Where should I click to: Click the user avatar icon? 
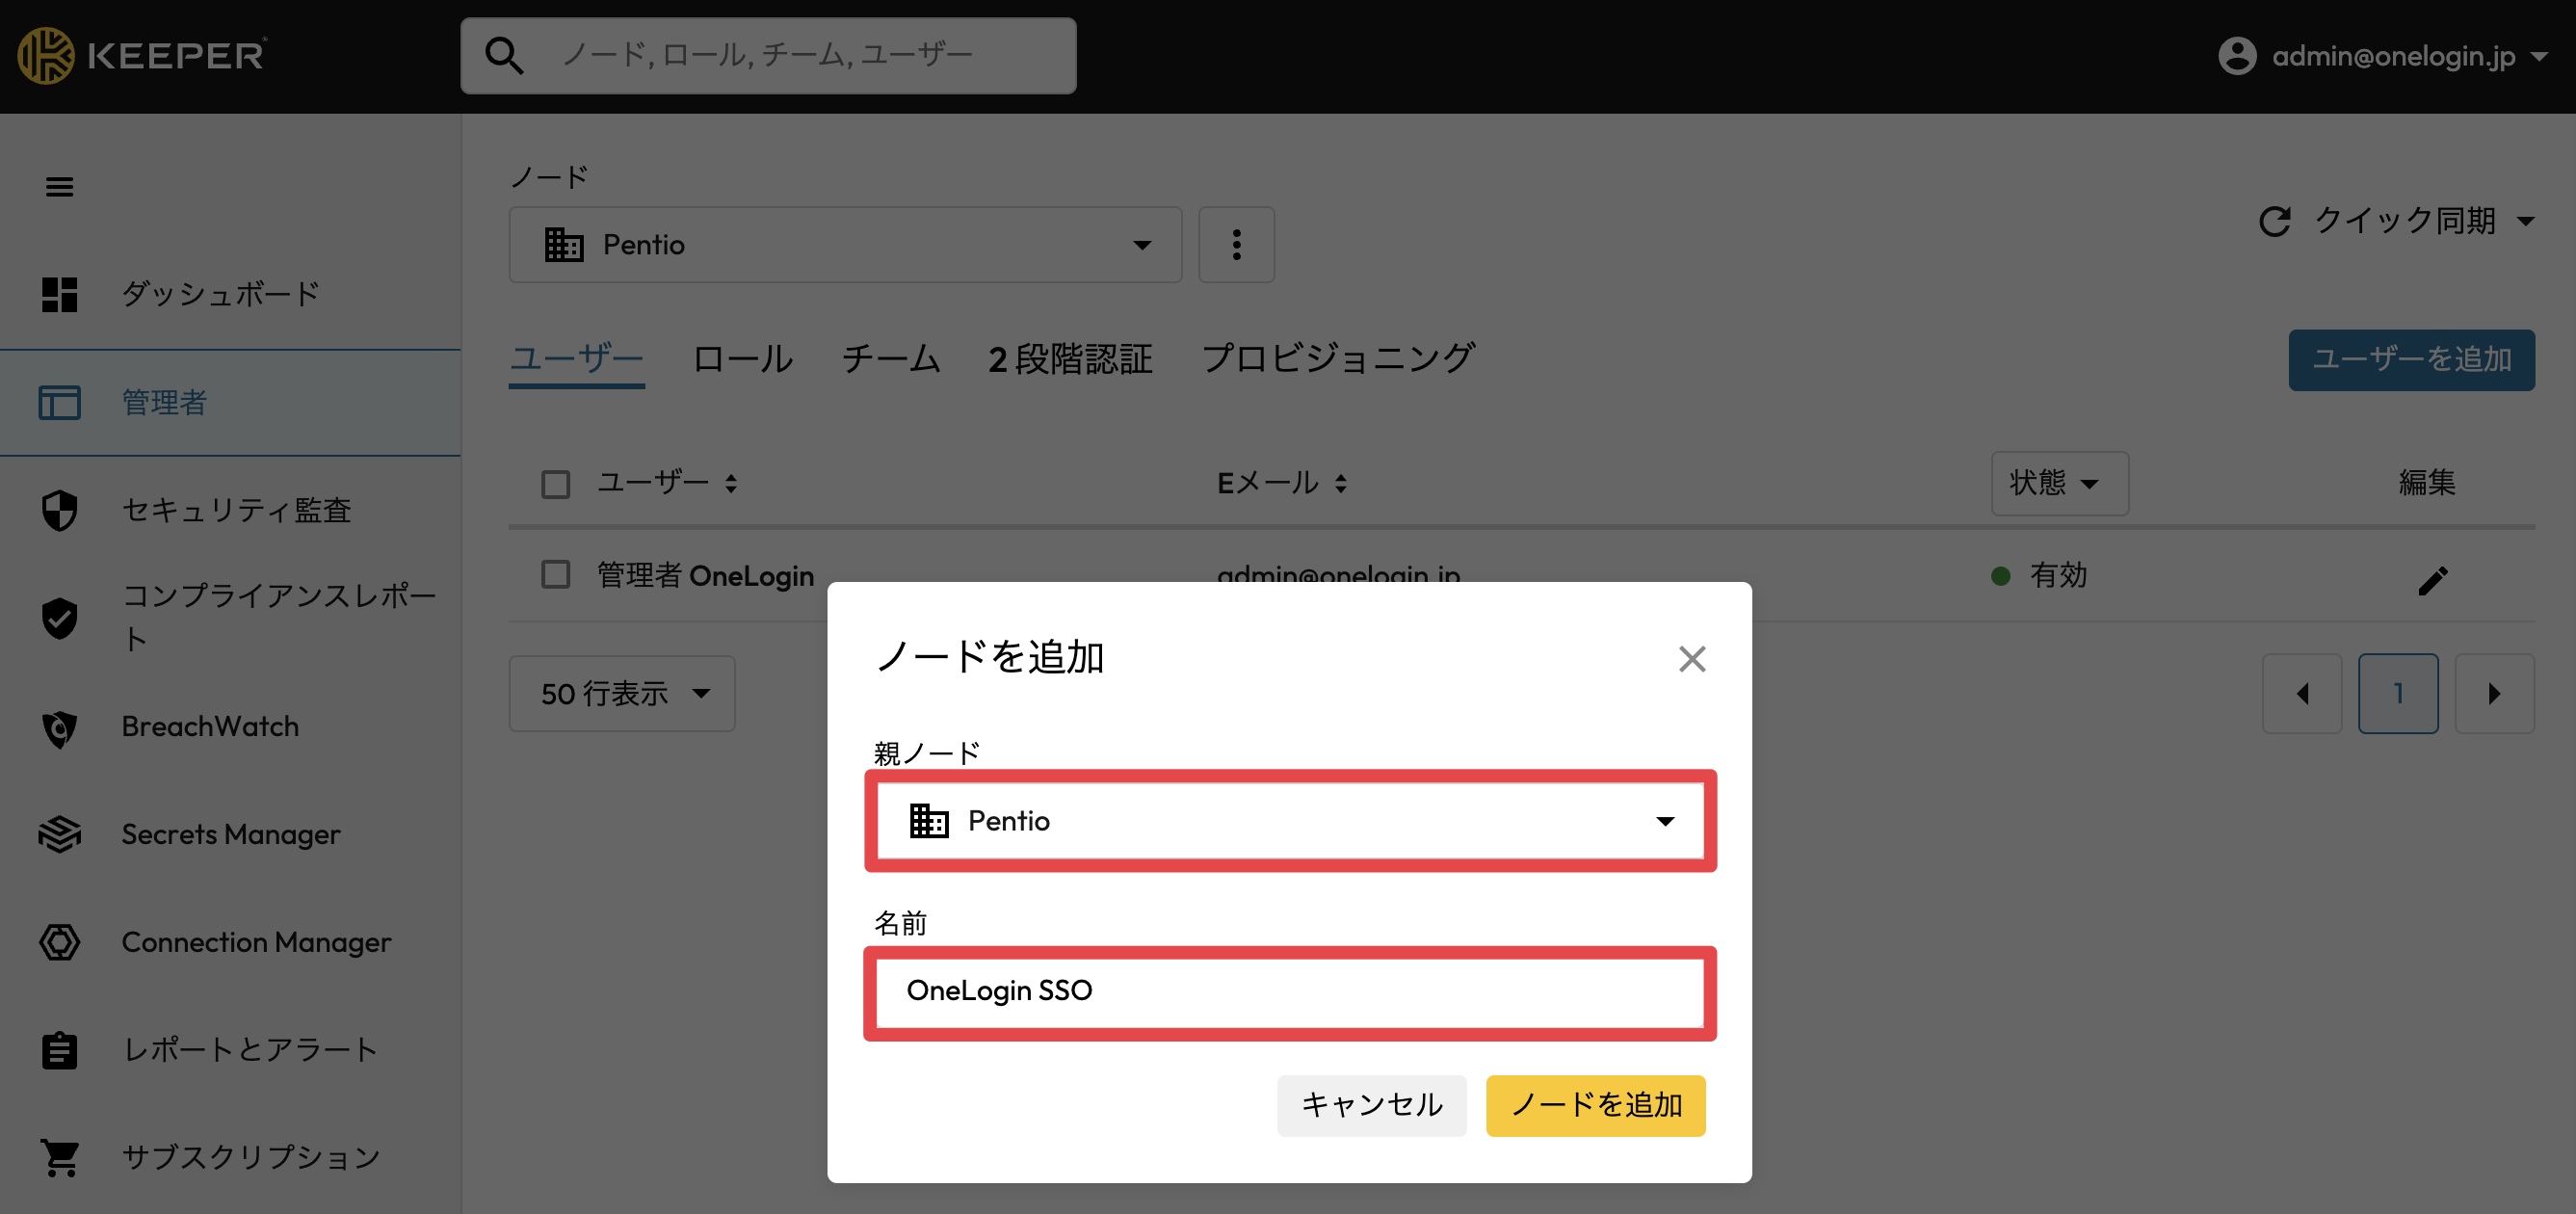(x=2237, y=55)
